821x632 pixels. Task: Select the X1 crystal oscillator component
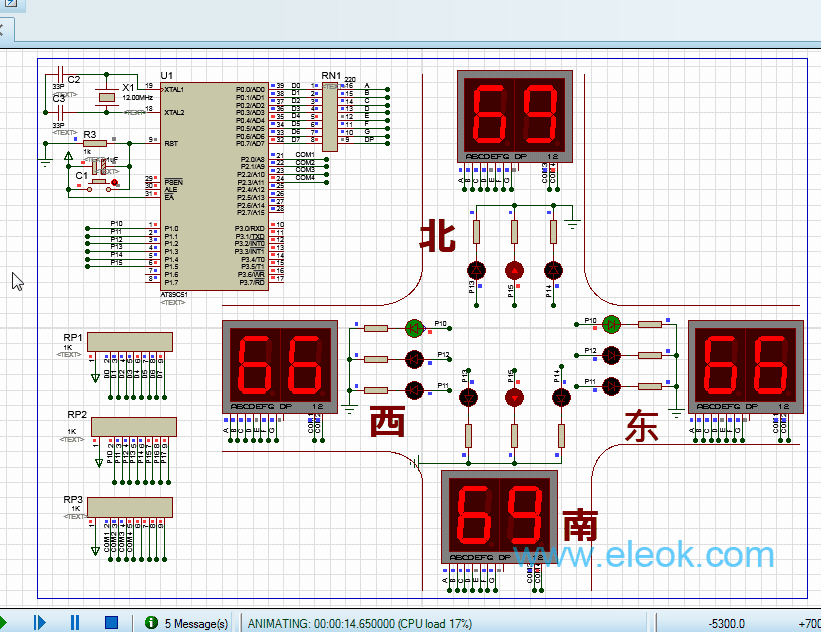[106, 97]
